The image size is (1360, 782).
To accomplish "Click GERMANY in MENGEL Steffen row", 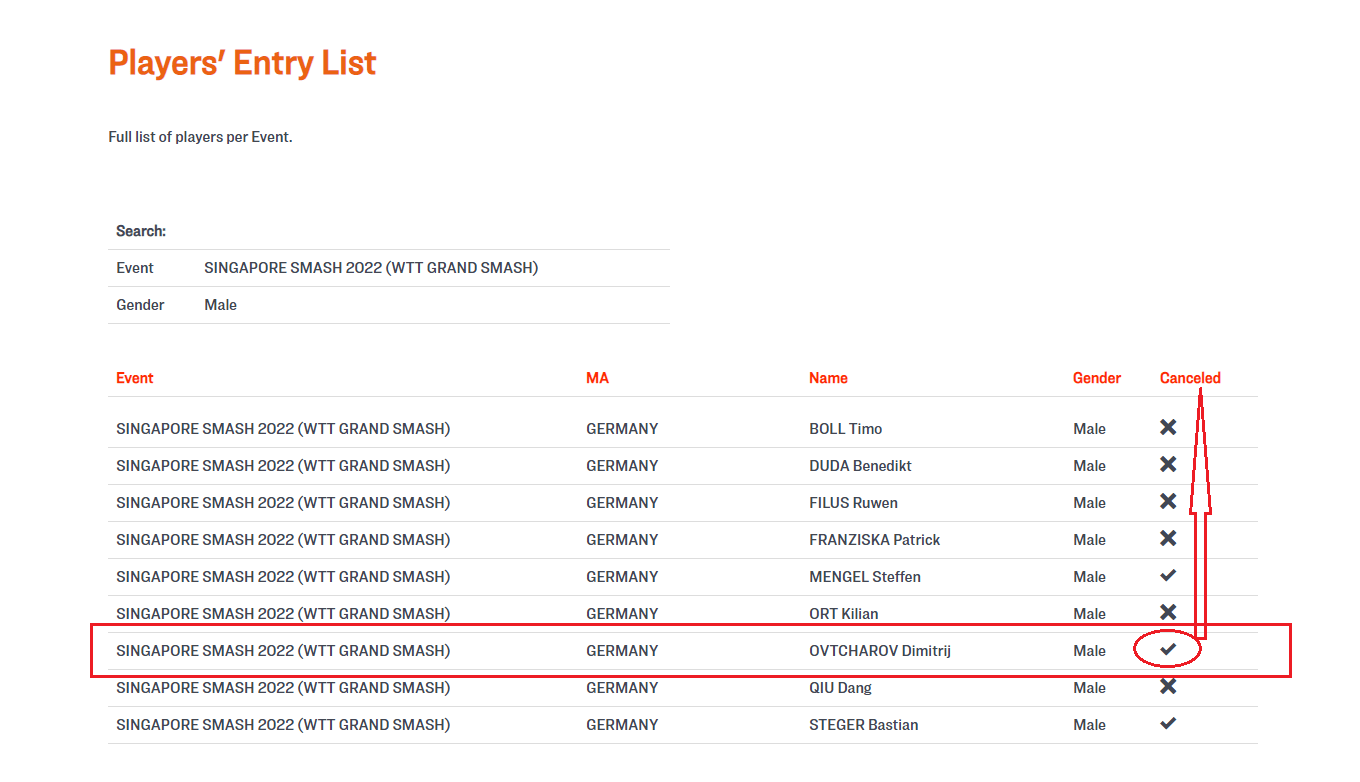I will (622, 577).
